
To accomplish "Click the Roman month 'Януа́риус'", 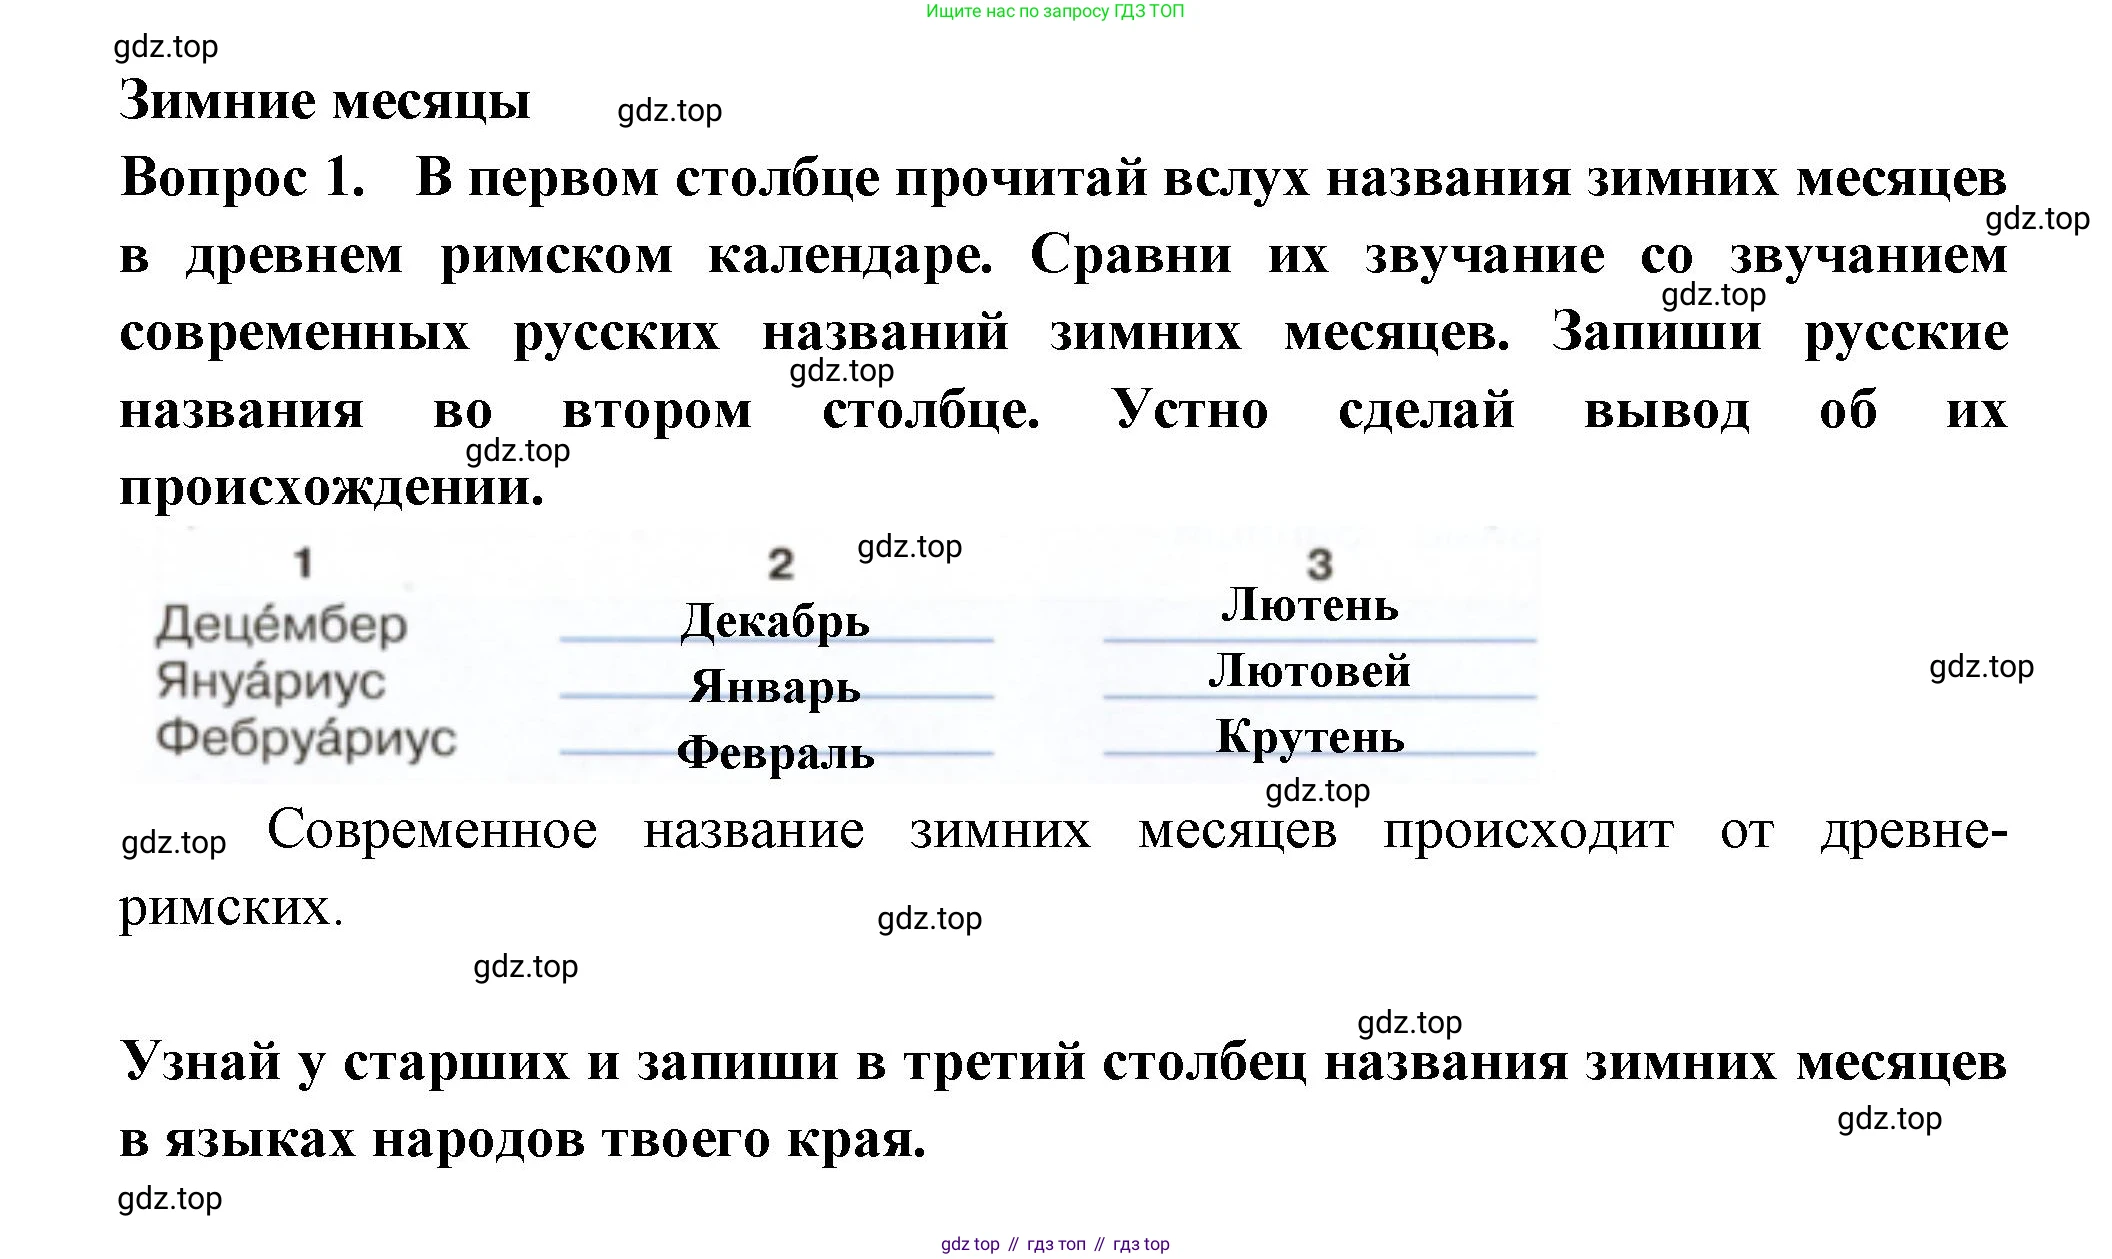I will click(x=270, y=682).
